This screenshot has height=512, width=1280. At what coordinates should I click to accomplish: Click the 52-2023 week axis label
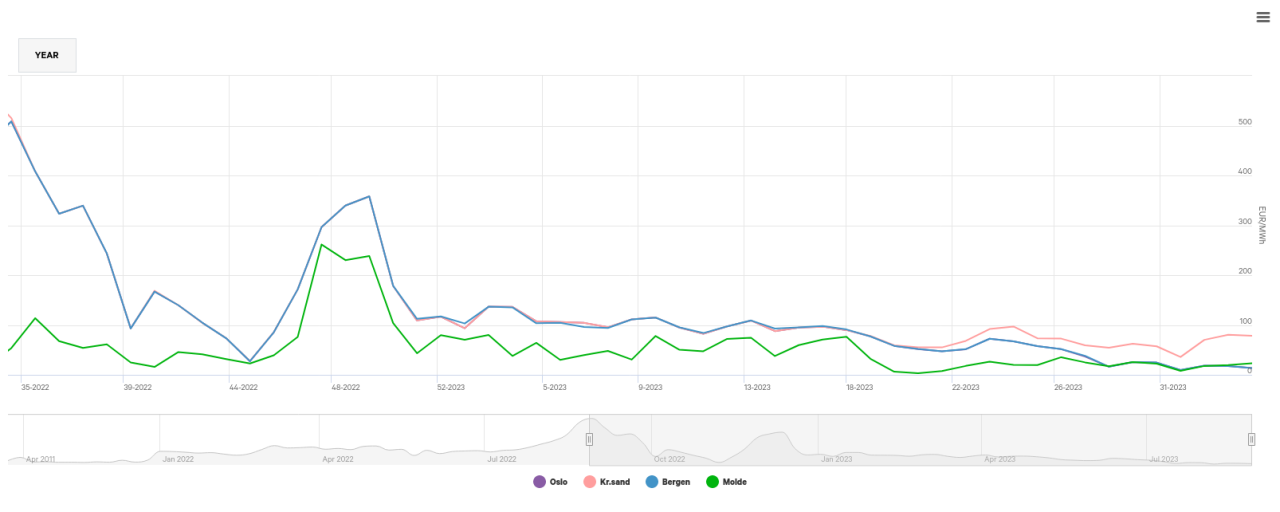pyautogui.click(x=450, y=387)
